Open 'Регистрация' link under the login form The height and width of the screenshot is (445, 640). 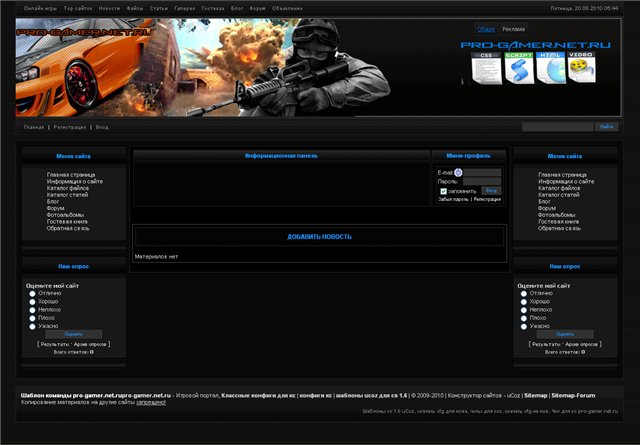487,199
